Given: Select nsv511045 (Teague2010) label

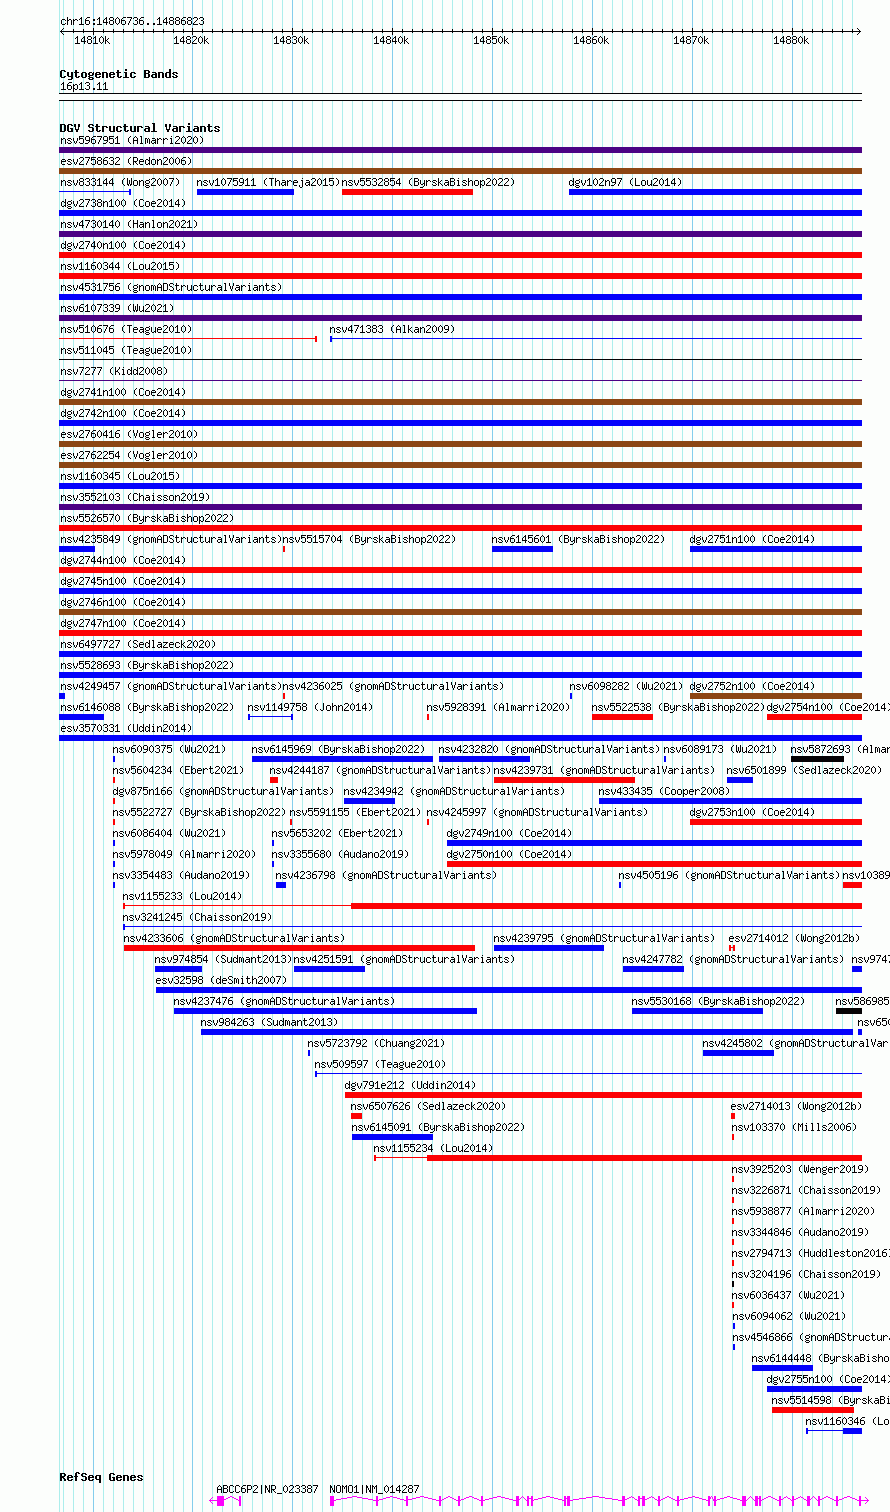Looking at the screenshot, I should [126, 351].
